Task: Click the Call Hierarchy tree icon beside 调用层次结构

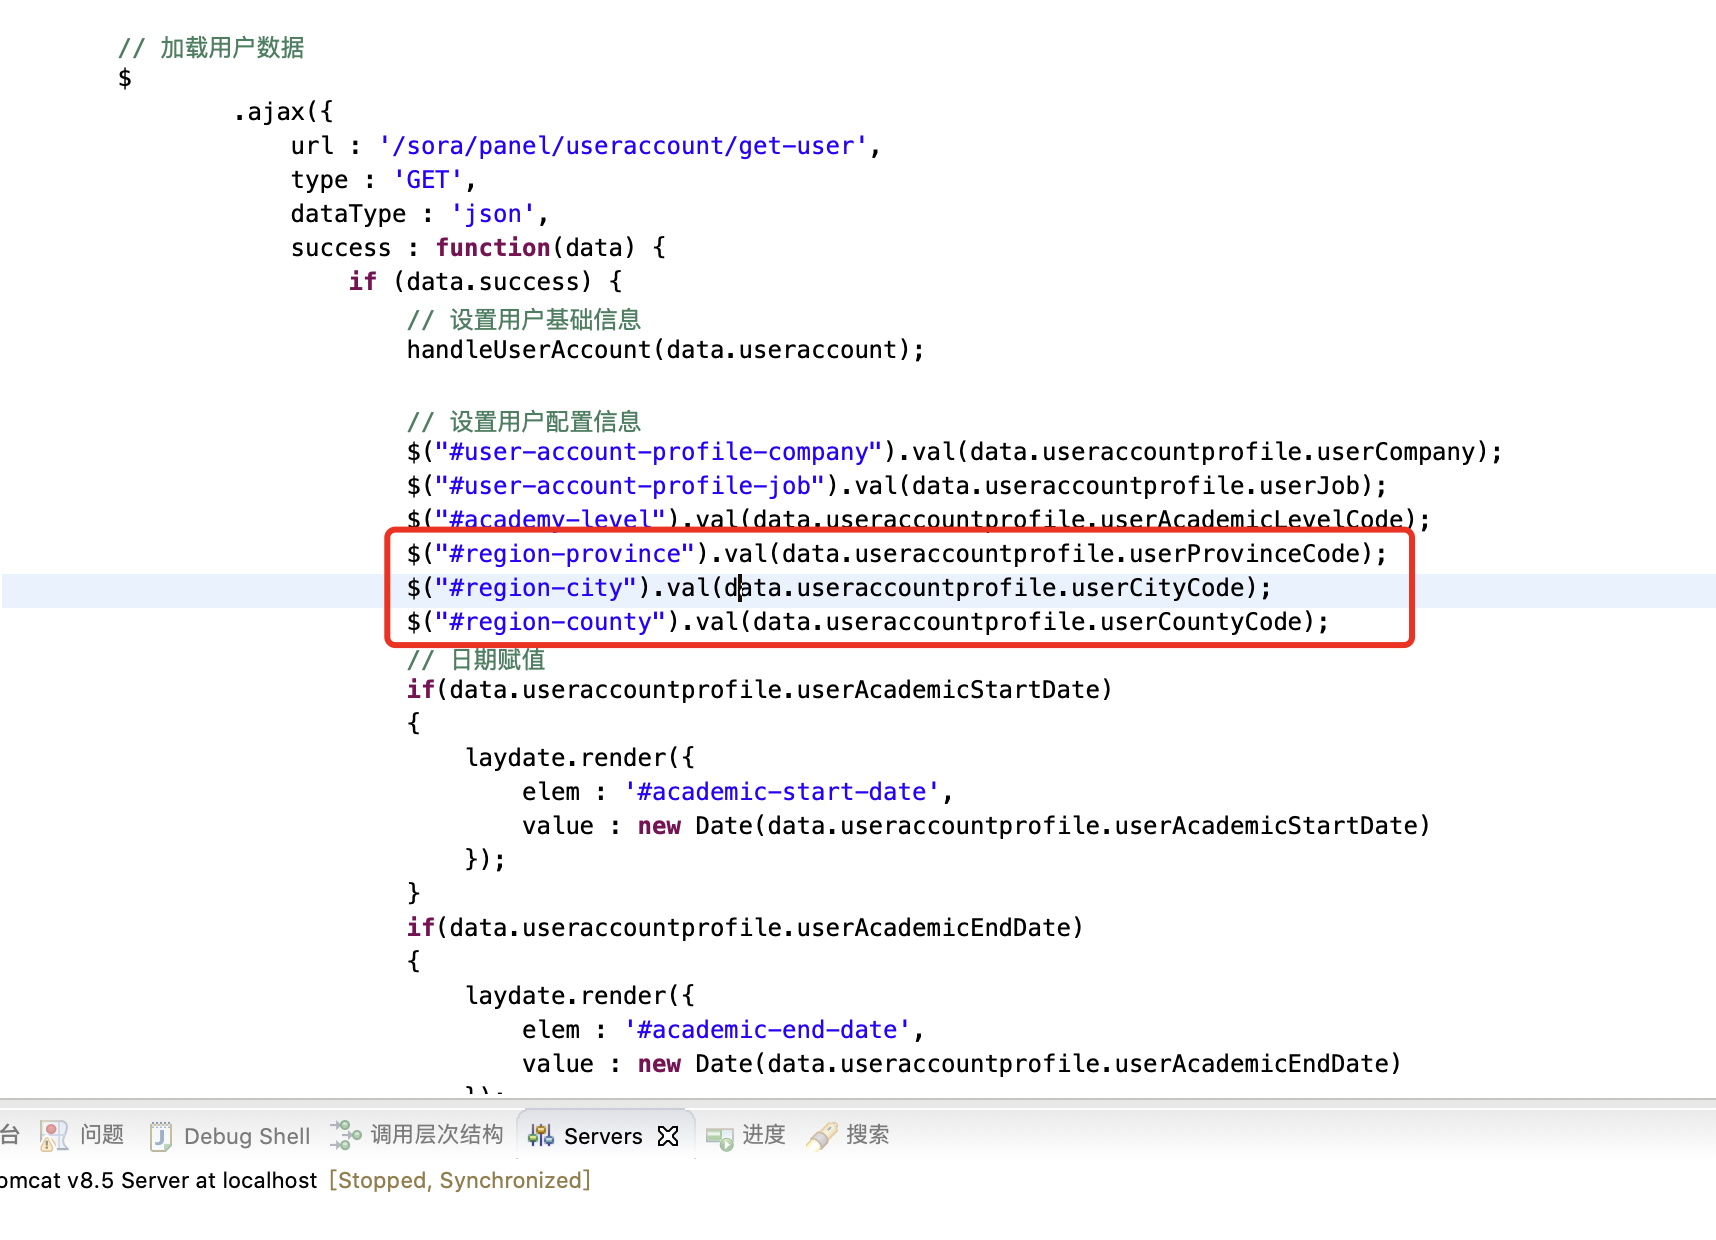Action: 344,1135
